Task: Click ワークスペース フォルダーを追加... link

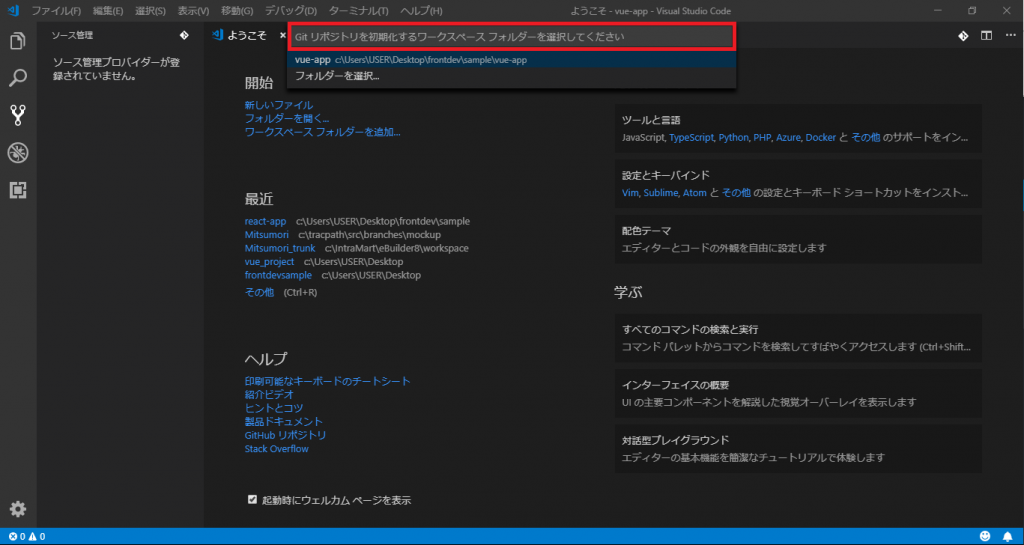Action: click(323, 132)
